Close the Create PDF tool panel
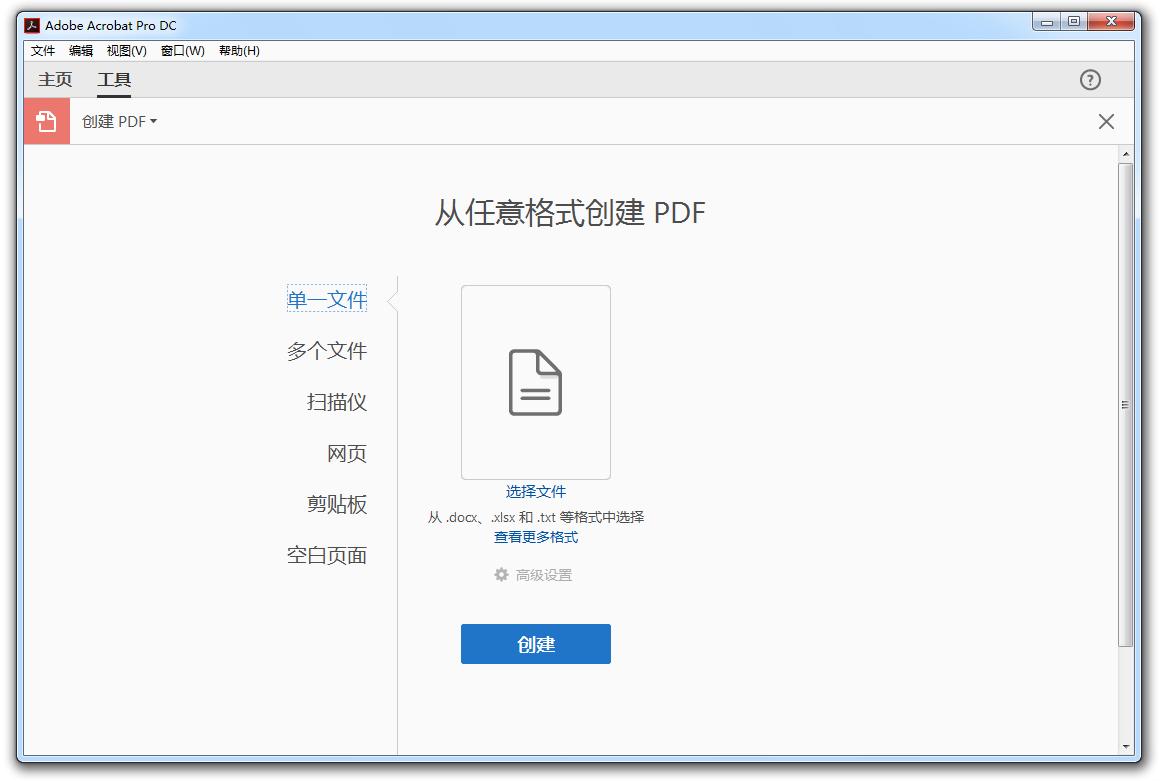1162x781 pixels. tap(1106, 122)
